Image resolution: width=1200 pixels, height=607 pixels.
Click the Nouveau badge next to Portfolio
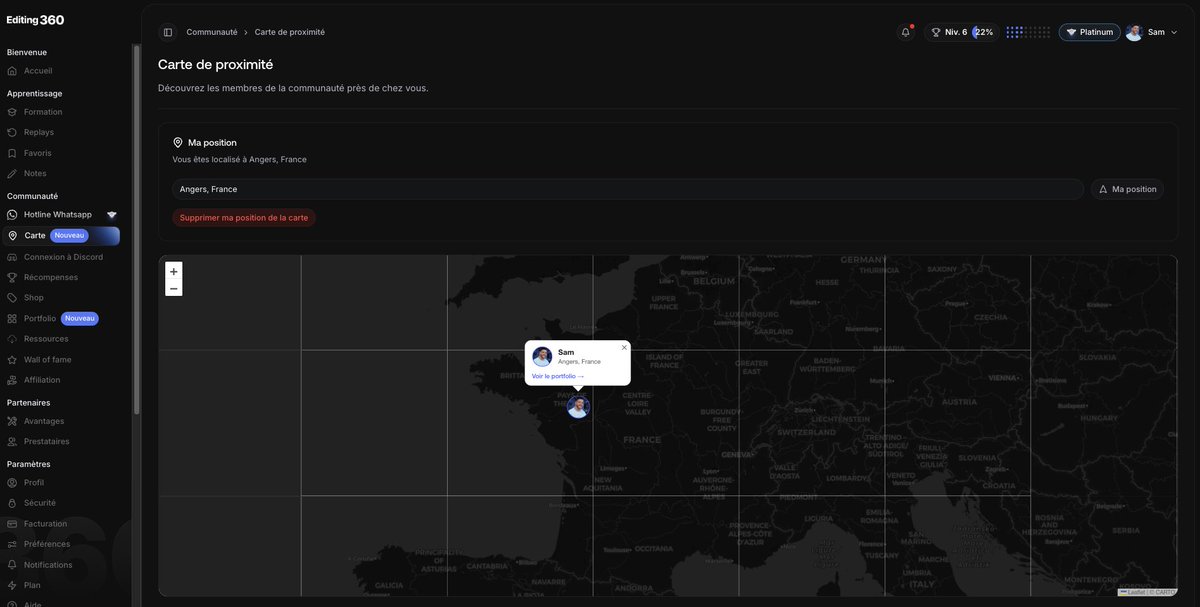pos(80,318)
